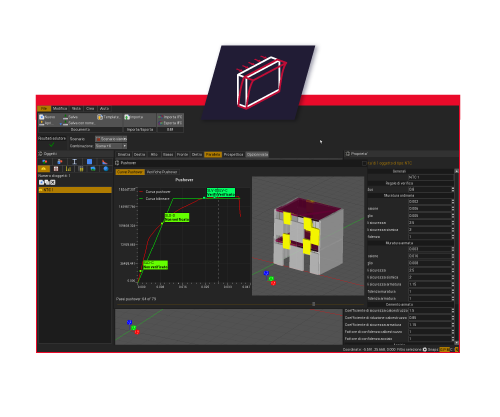Click the delete object icon above the list

[x=53, y=182]
